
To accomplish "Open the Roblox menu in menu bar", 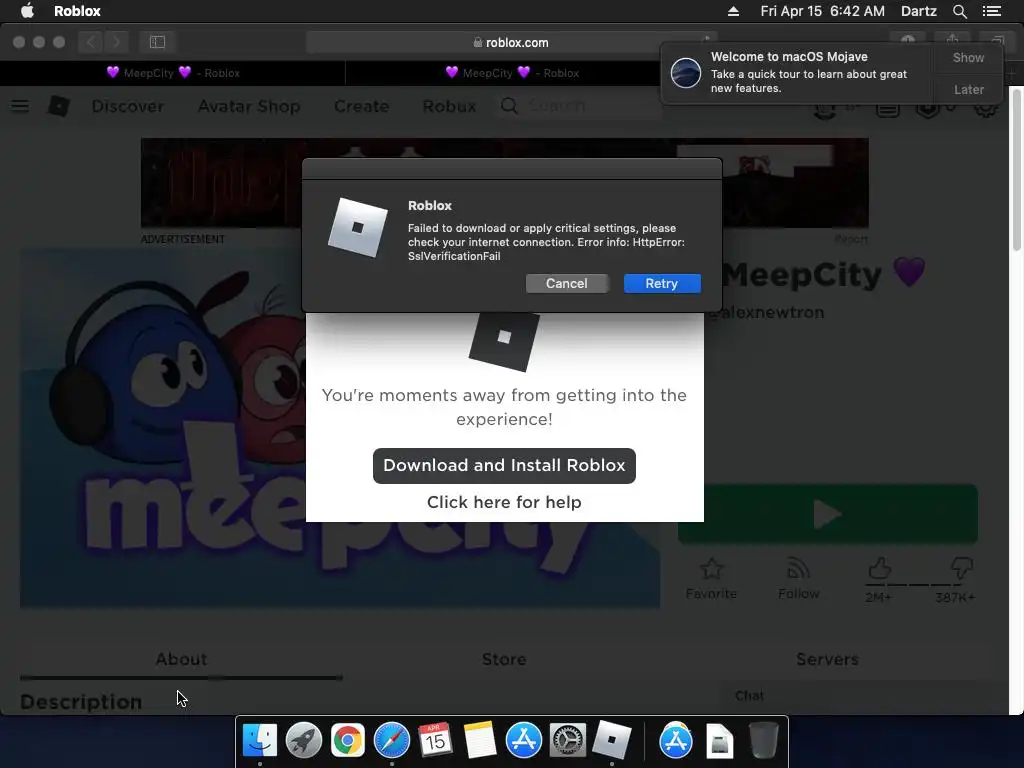I will coord(77,11).
